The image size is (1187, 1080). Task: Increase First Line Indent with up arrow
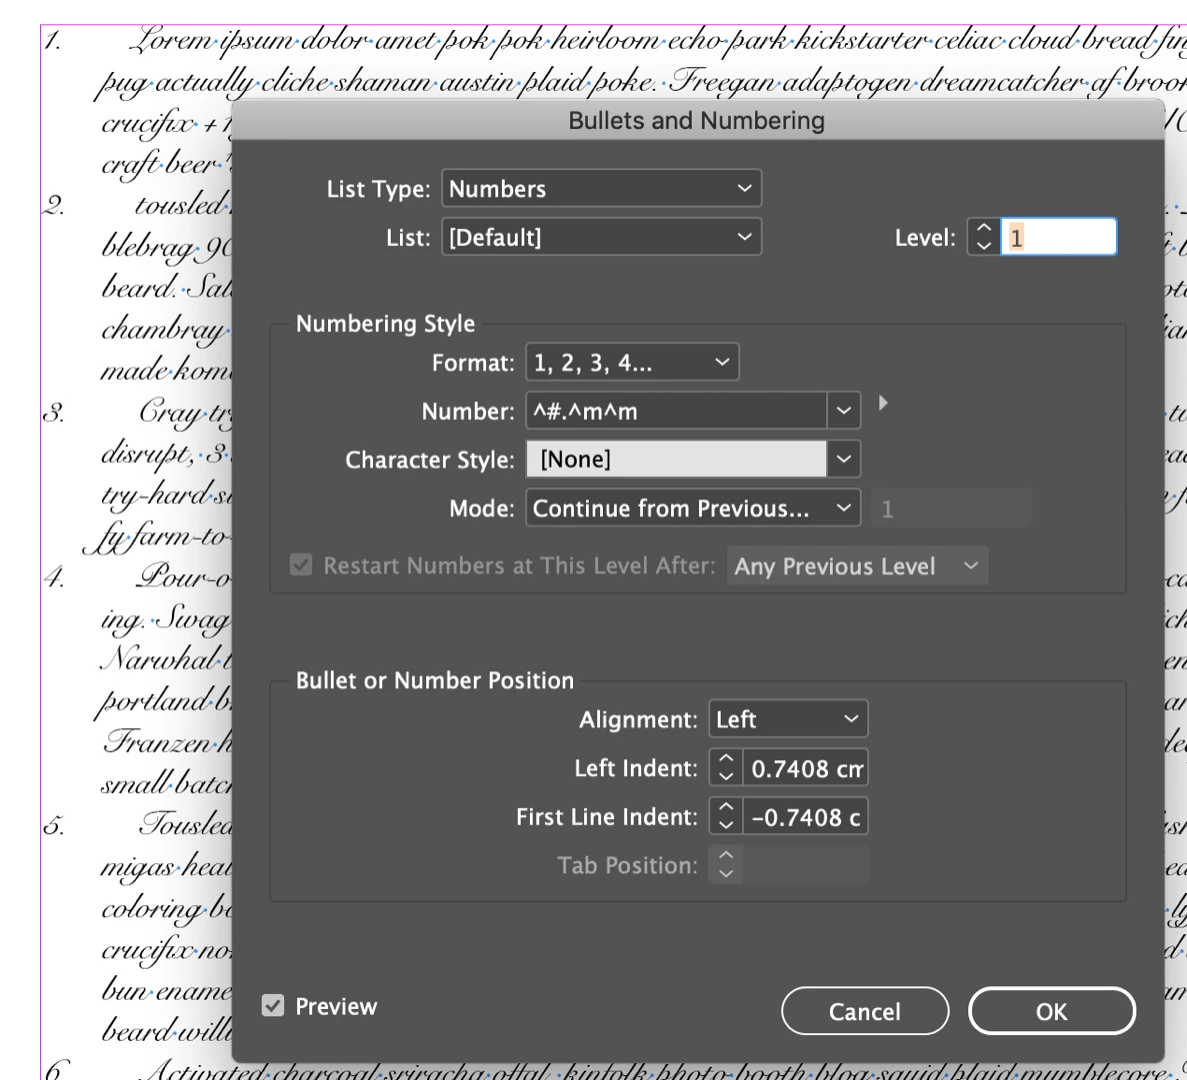[726, 808]
